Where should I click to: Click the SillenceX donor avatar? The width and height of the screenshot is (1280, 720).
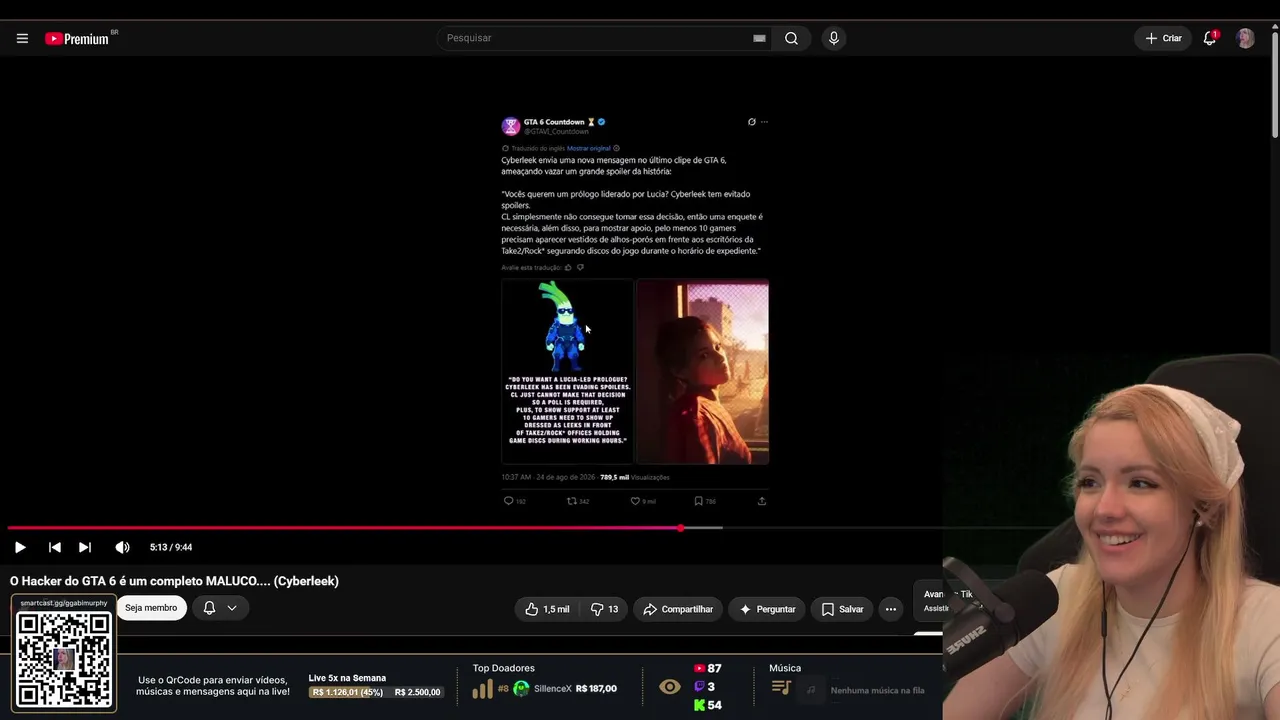[x=521, y=689]
